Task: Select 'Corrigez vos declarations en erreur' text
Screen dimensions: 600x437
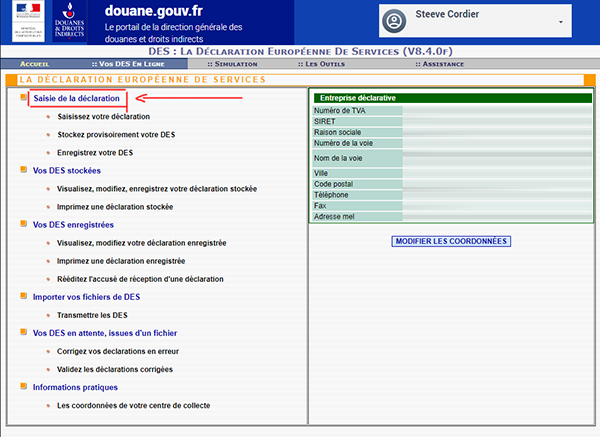Action: (118, 351)
